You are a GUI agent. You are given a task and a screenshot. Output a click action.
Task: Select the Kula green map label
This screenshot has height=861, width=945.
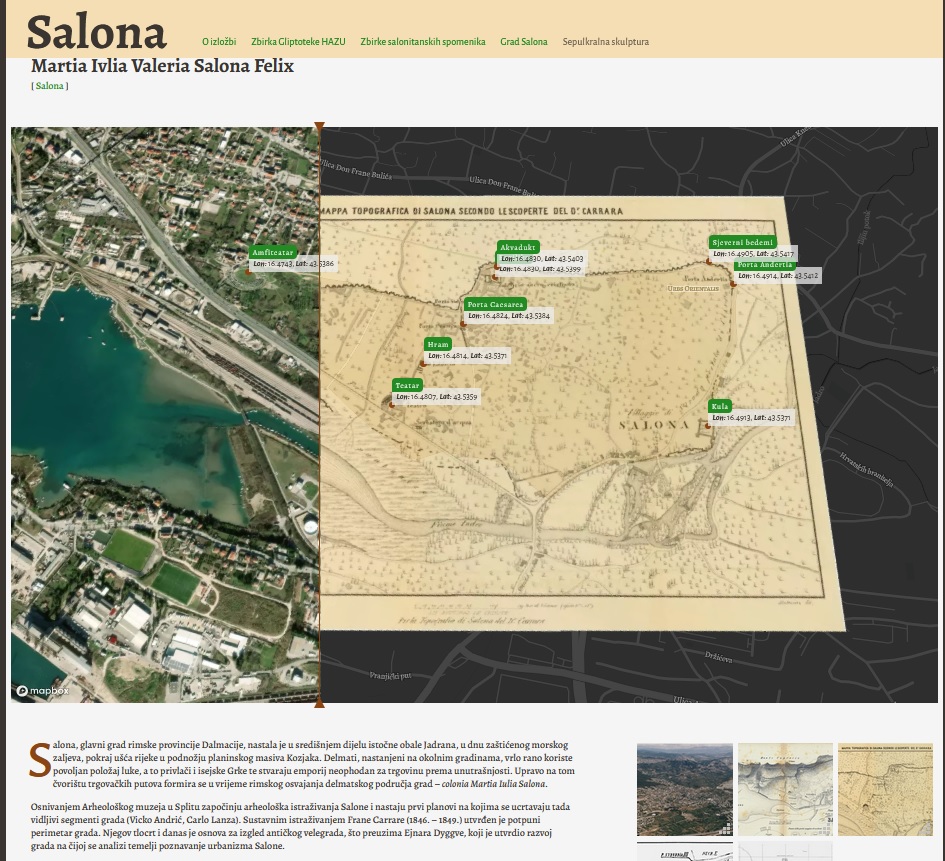(x=720, y=406)
